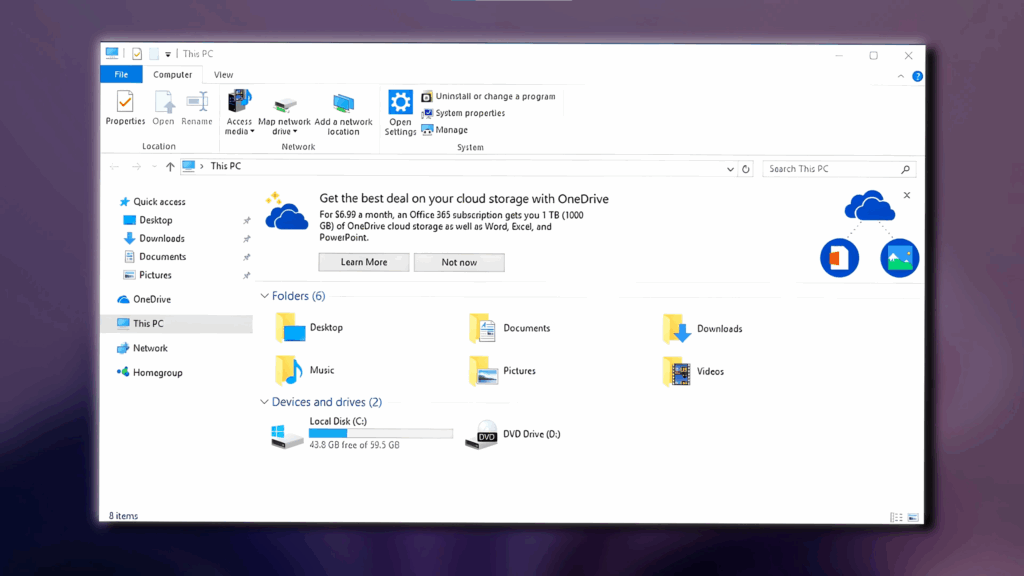The image size is (1024, 576).
Task: Open the Videos folder icon
Action: pyautogui.click(x=677, y=372)
